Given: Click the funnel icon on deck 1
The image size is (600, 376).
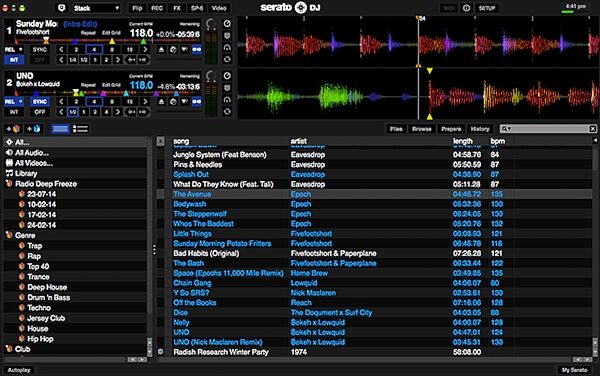Looking at the screenshot, I should (x=185, y=50).
